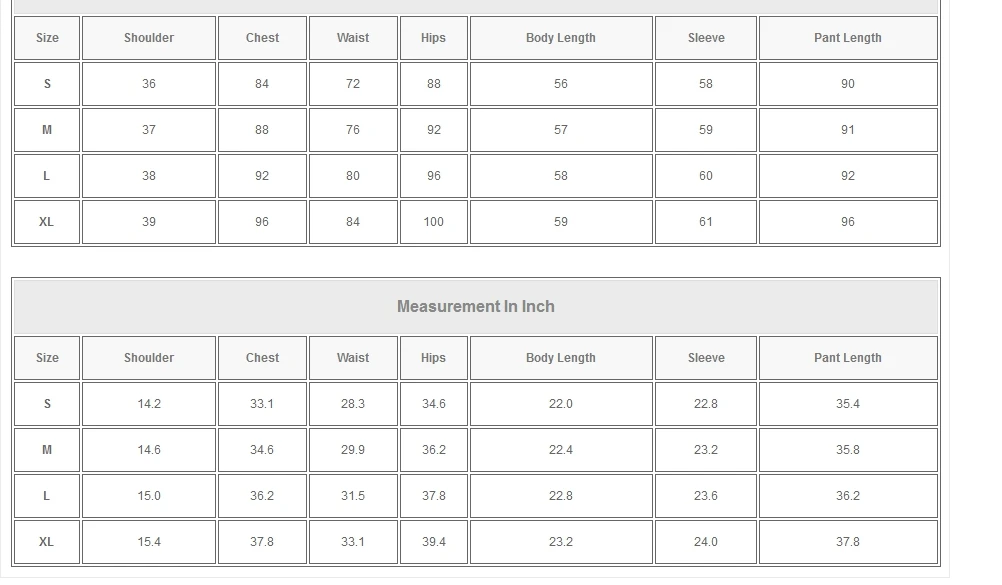Image resolution: width=1002 pixels, height=585 pixels.
Task: Click the inch sleeve cell showing 24.0
Action: pos(706,542)
